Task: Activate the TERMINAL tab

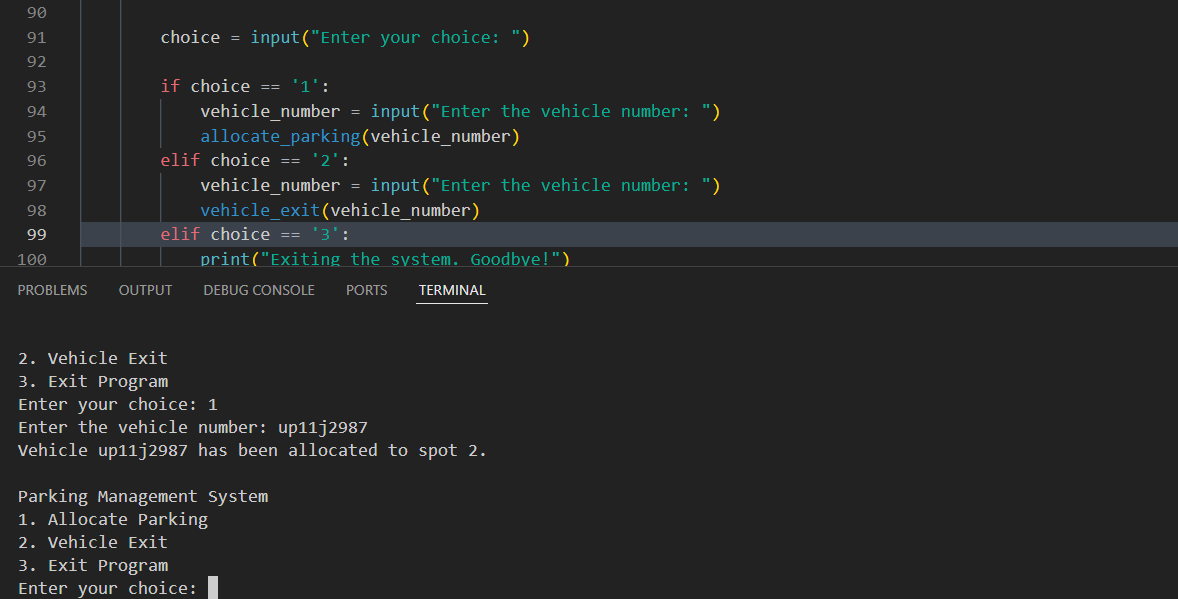Action: [x=452, y=290]
